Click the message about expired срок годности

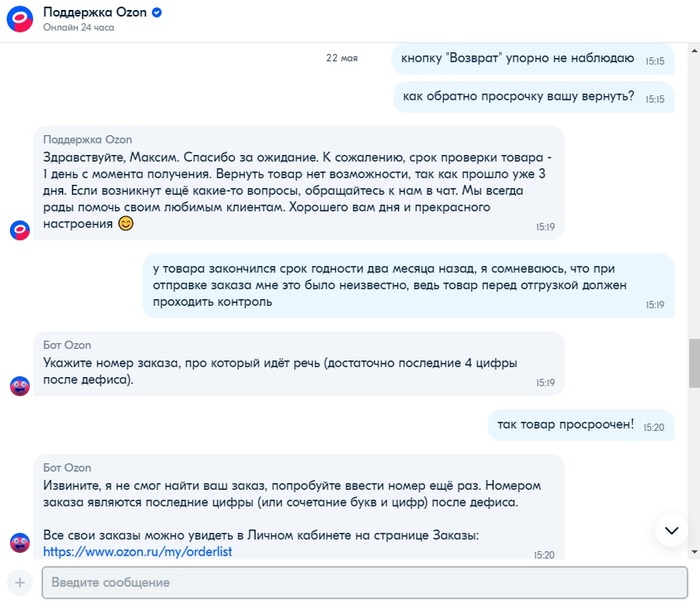click(x=395, y=285)
